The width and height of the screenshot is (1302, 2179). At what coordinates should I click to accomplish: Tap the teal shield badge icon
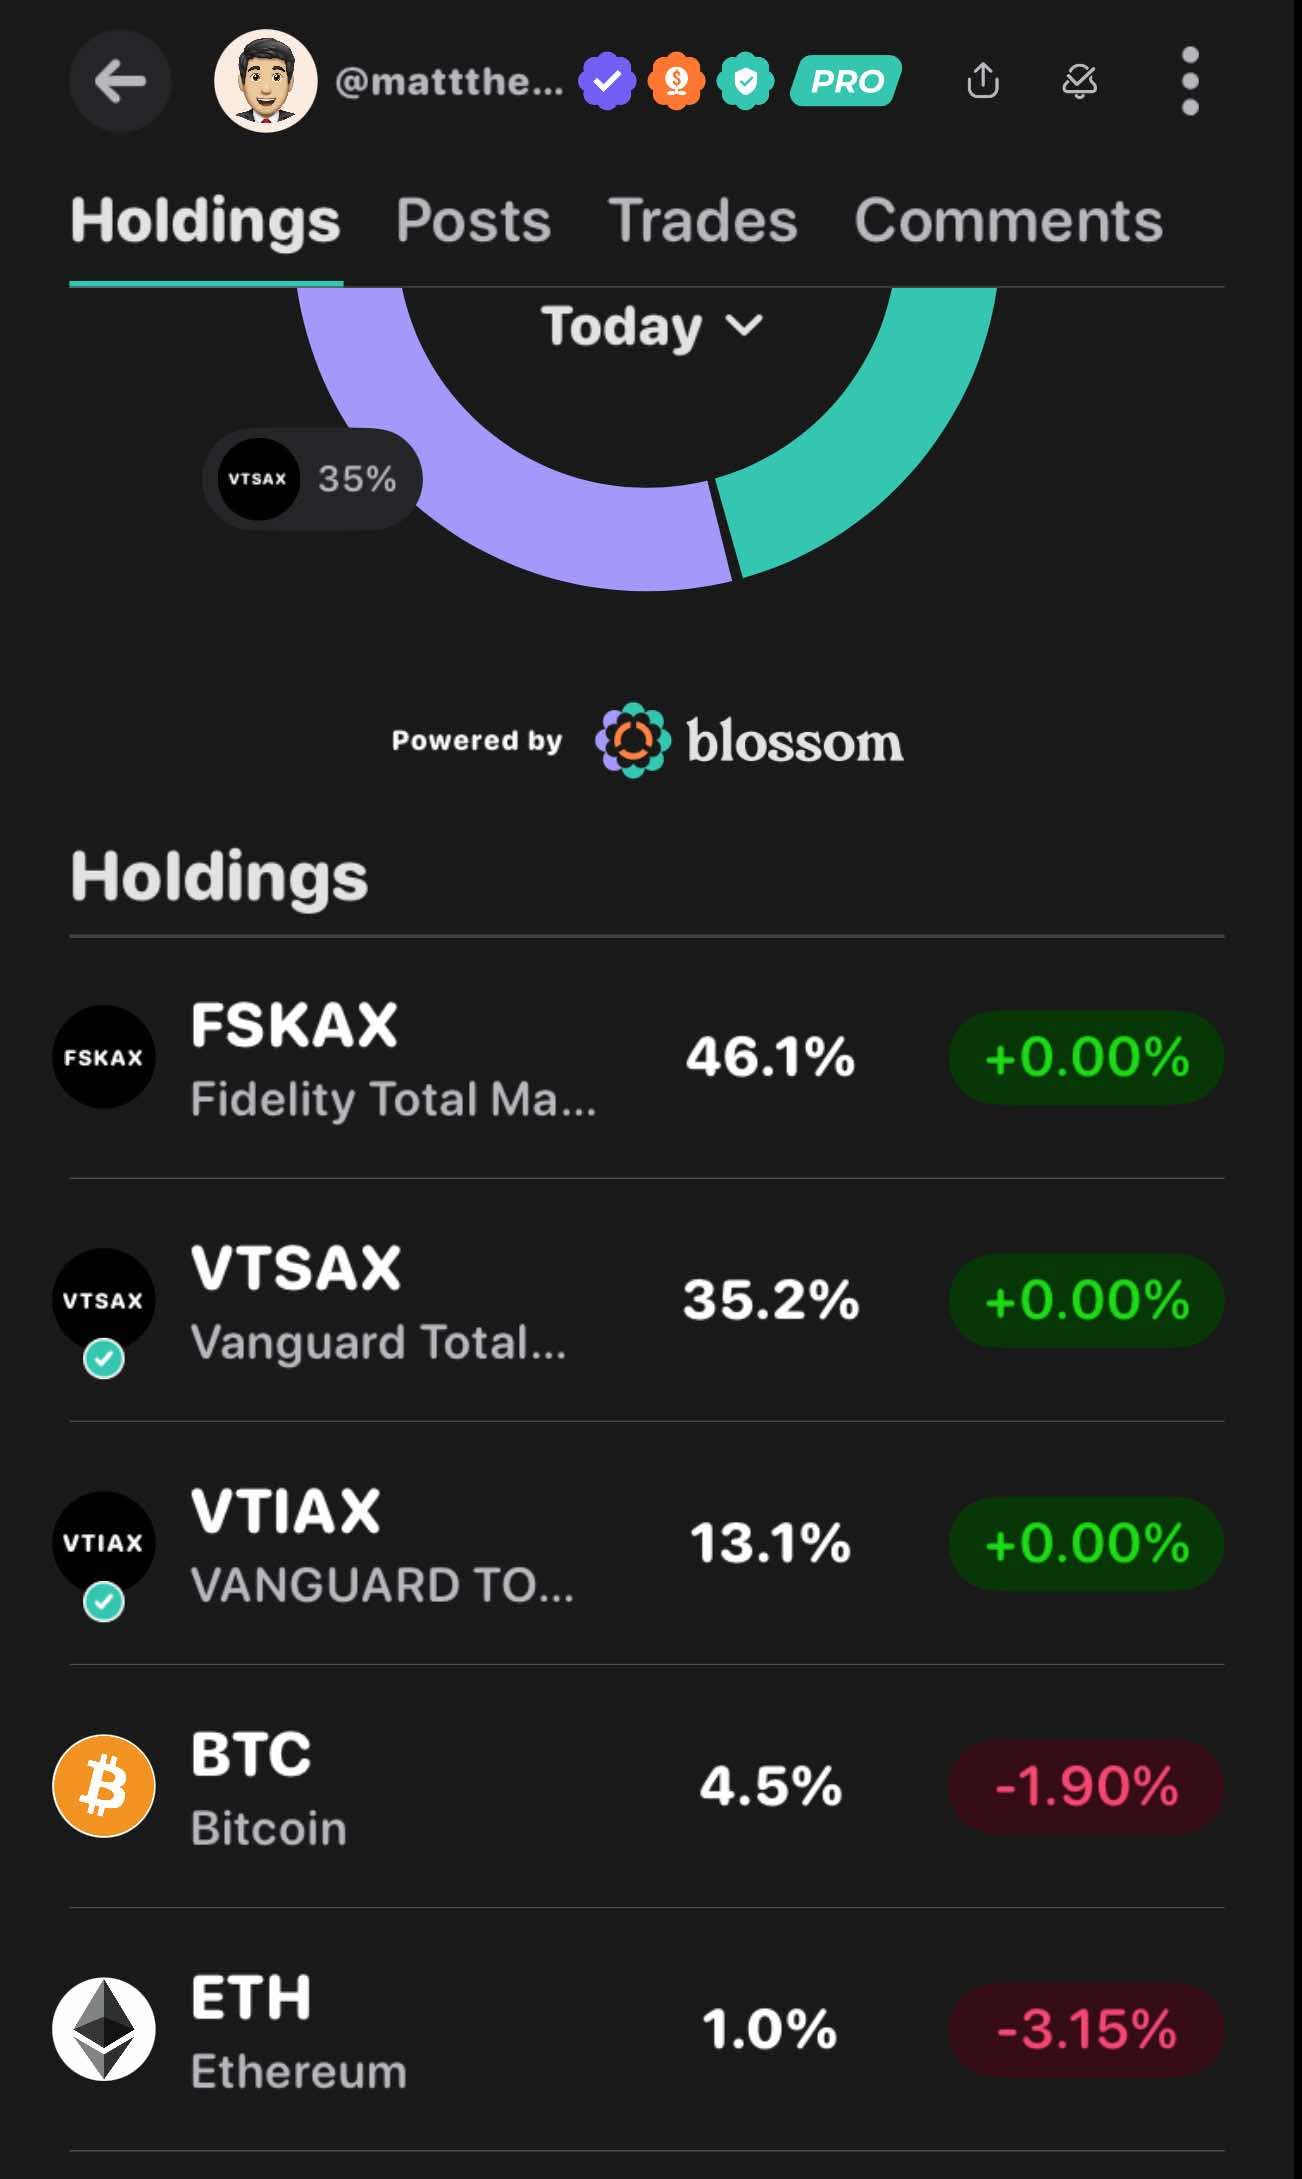(745, 82)
